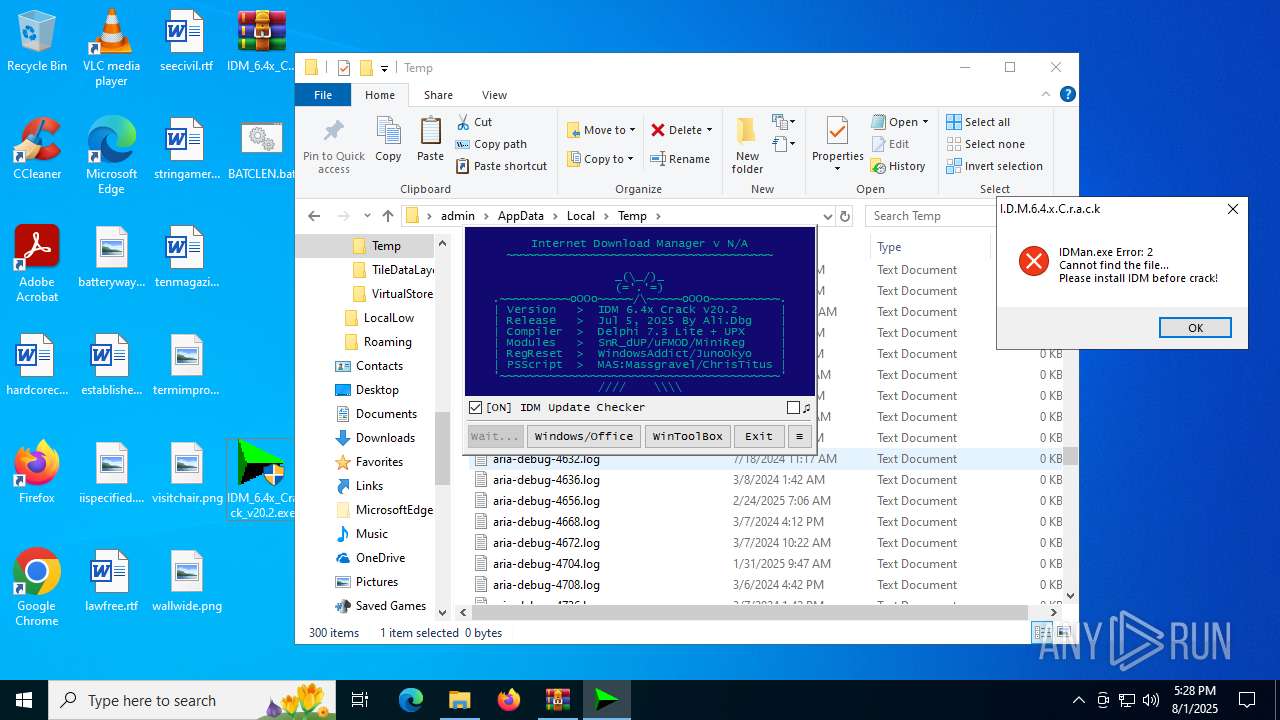Image resolution: width=1280 pixels, height=720 pixels.
Task: Open CCleaner desktop shortcut
Action: 37,149
